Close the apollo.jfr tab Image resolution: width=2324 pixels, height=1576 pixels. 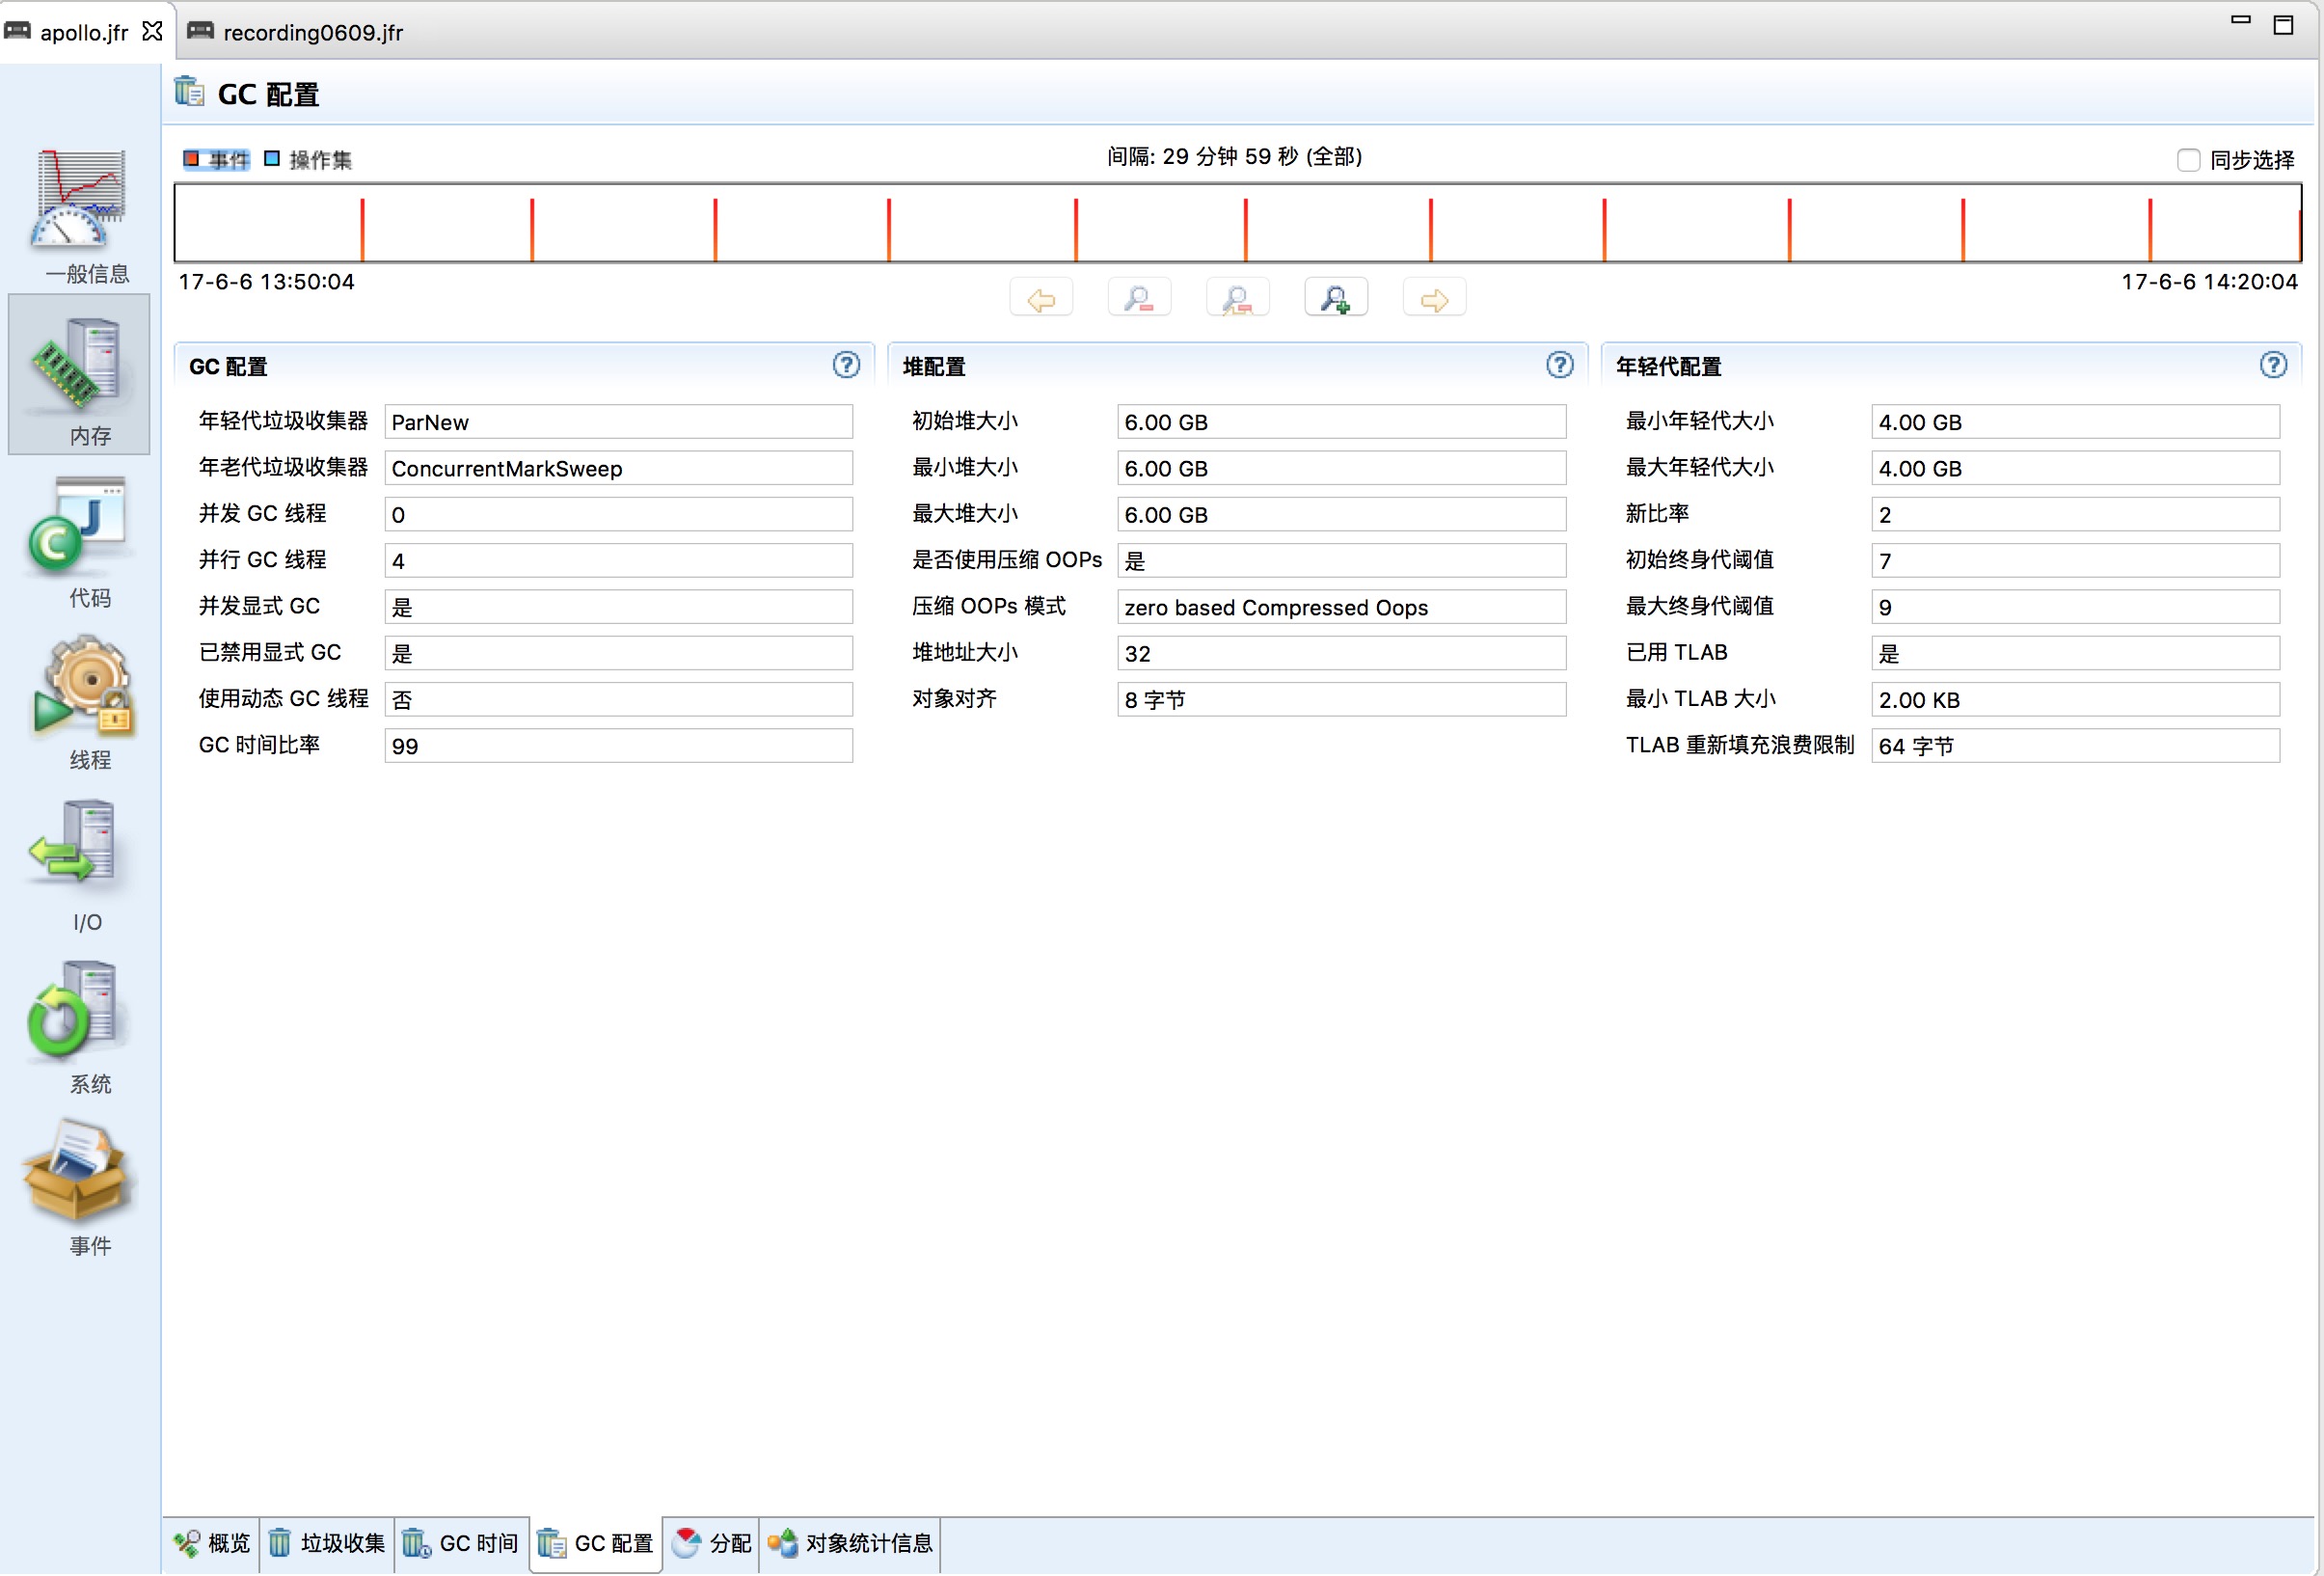click(152, 32)
